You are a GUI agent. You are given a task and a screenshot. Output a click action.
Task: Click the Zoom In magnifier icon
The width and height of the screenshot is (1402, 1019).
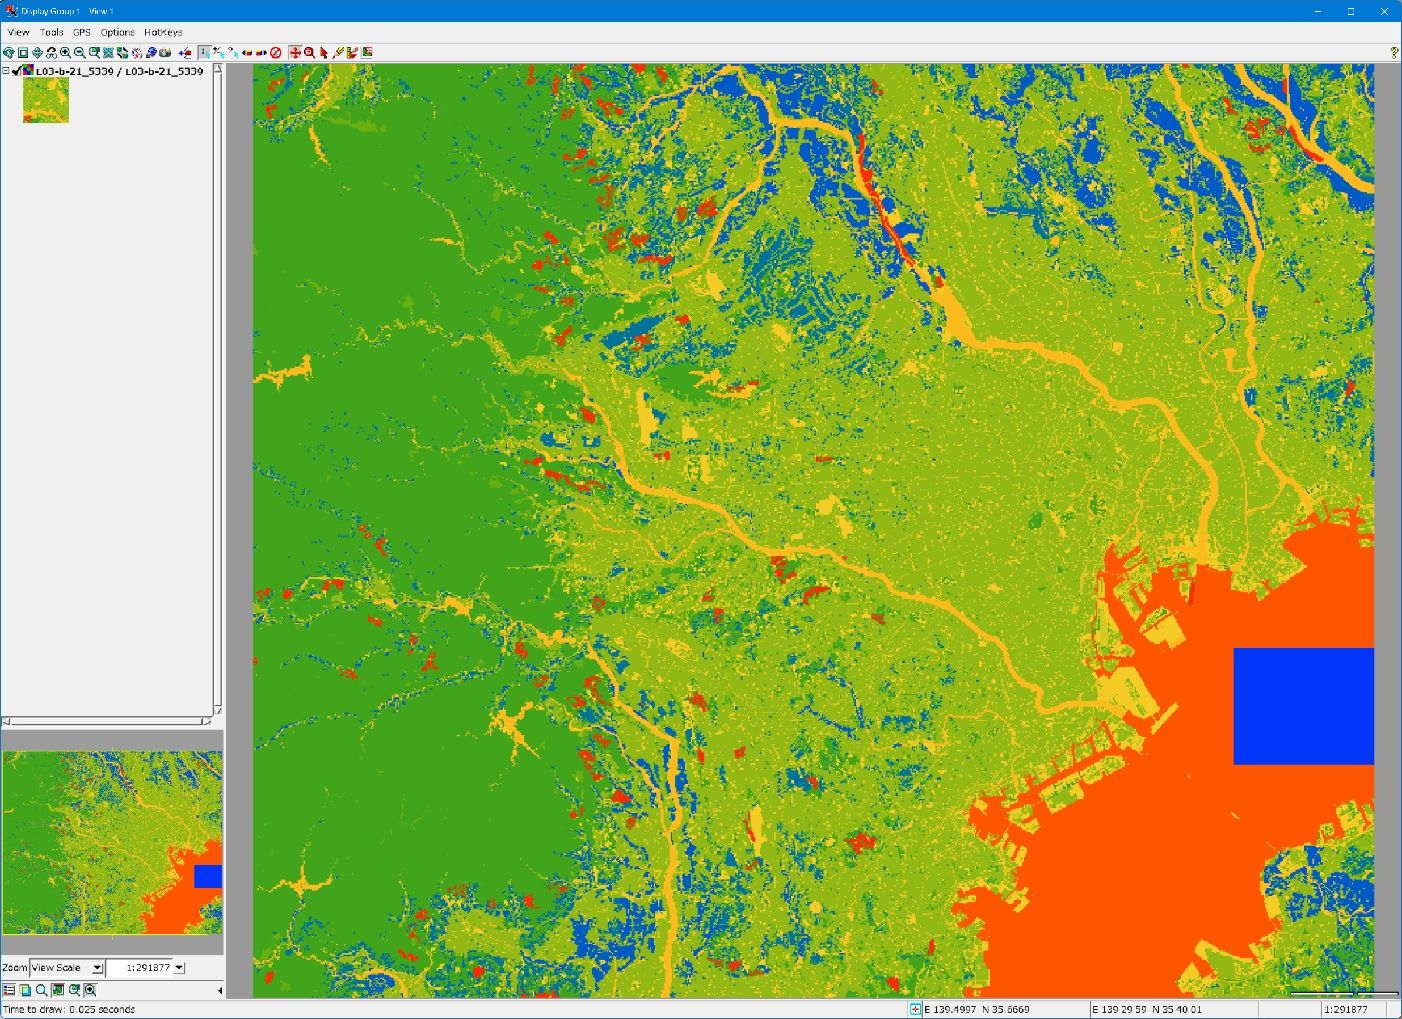pyautogui.click(x=65, y=53)
